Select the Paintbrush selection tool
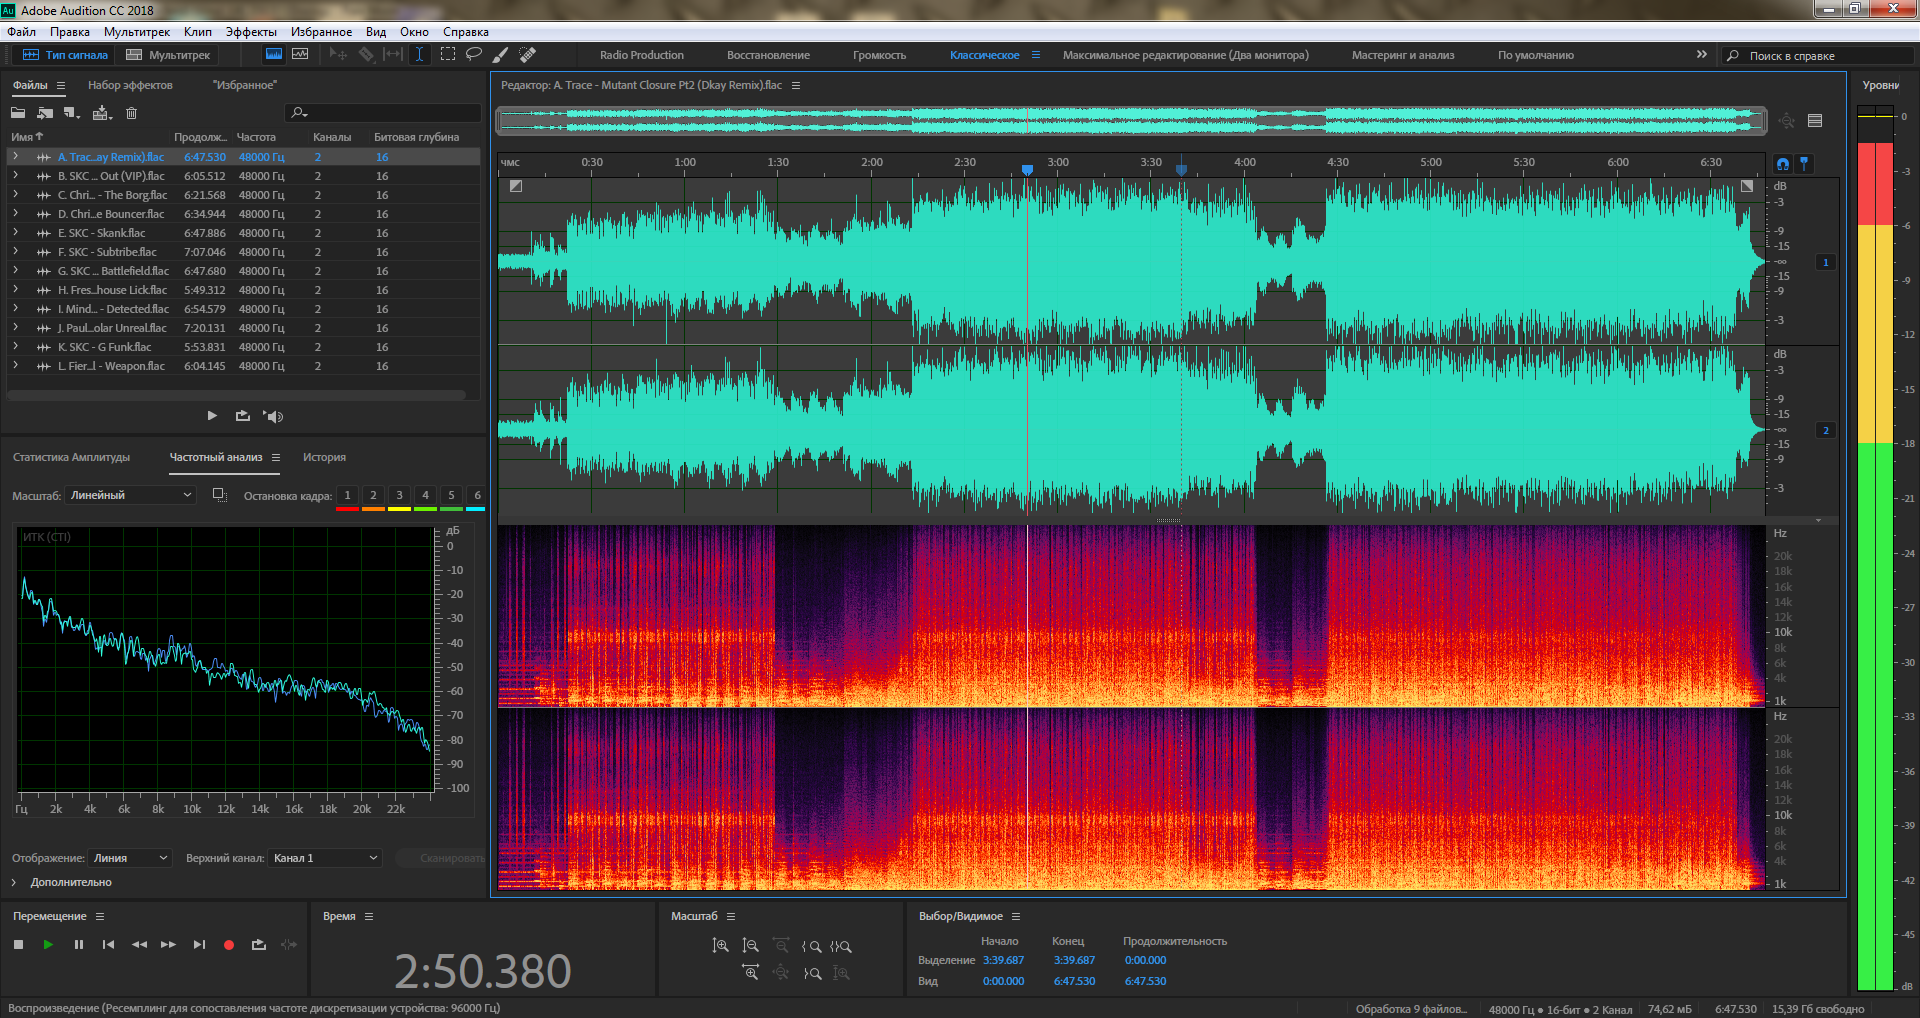The image size is (1920, 1018). pyautogui.click(x=500, y=54)
